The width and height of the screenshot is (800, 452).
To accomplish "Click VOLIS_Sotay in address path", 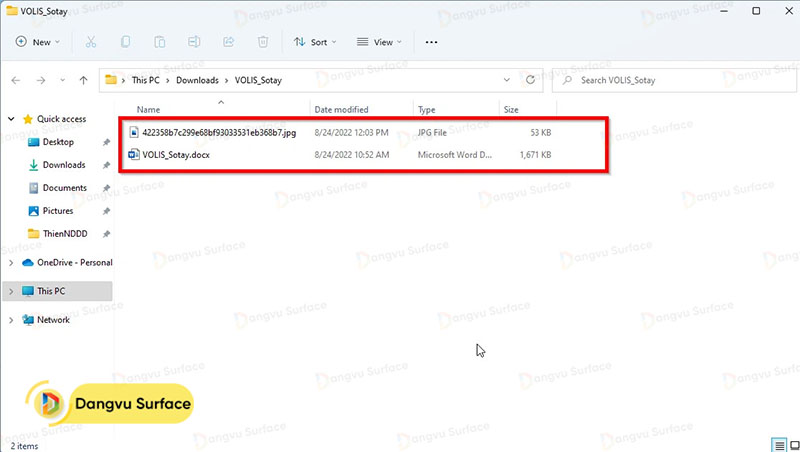I will click(258, 80).
